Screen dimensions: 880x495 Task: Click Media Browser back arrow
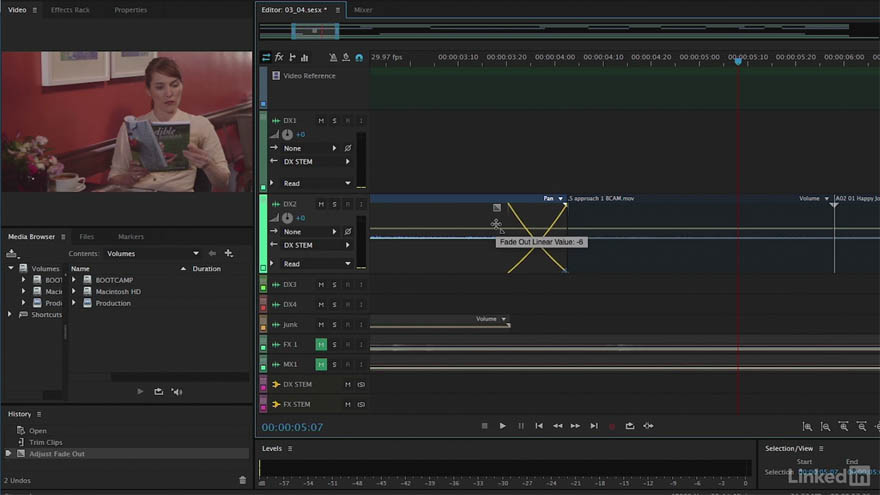212,253
